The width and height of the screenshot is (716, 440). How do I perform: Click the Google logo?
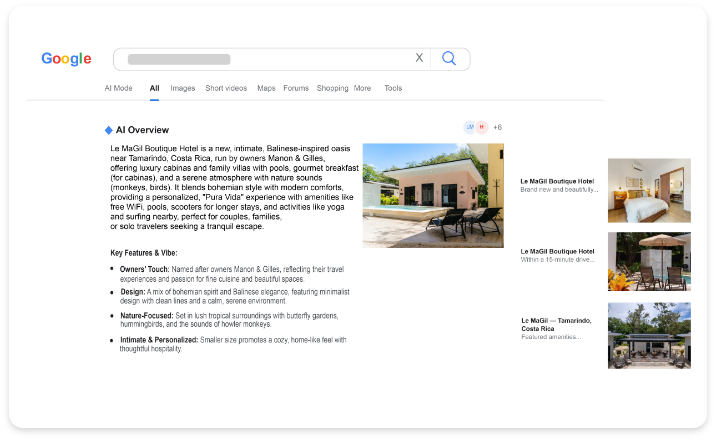tap(66, 59)
